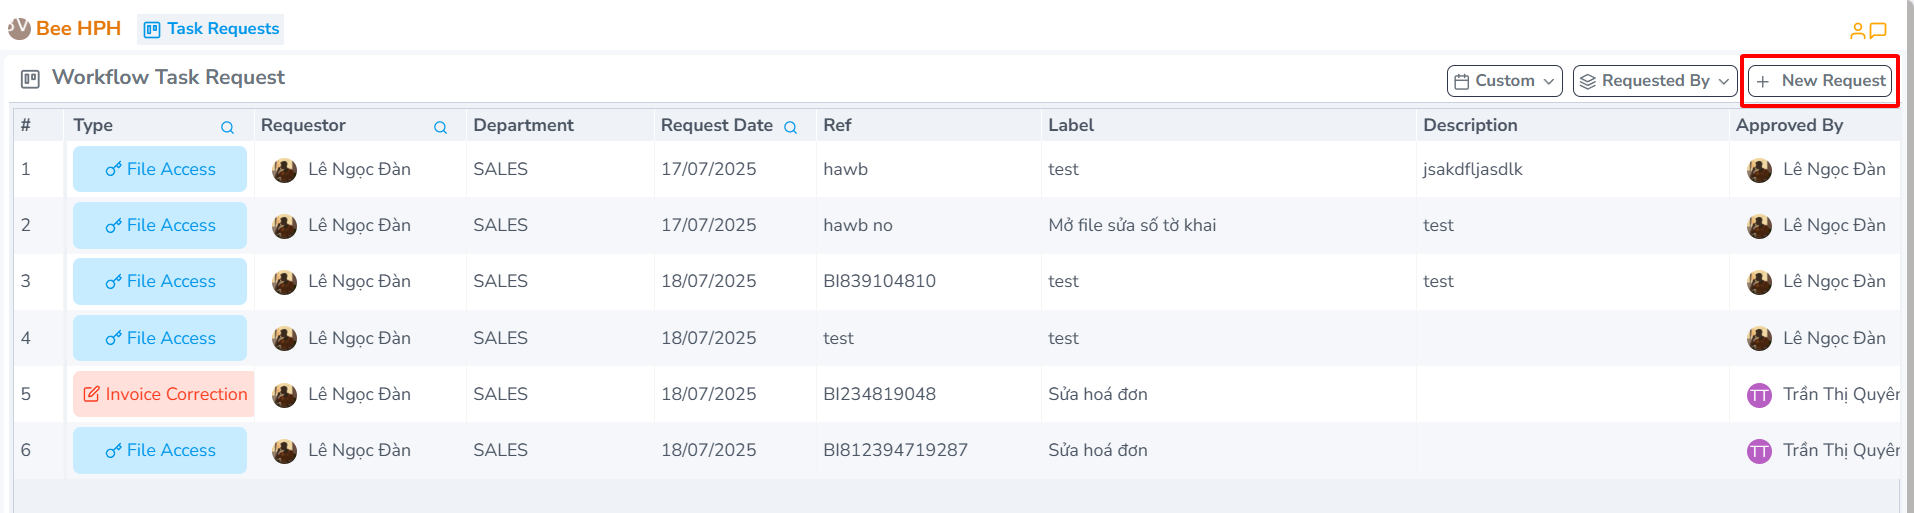Click File Access type in row 6
The image size is (1914, 513).
click(x=160, y=450)
